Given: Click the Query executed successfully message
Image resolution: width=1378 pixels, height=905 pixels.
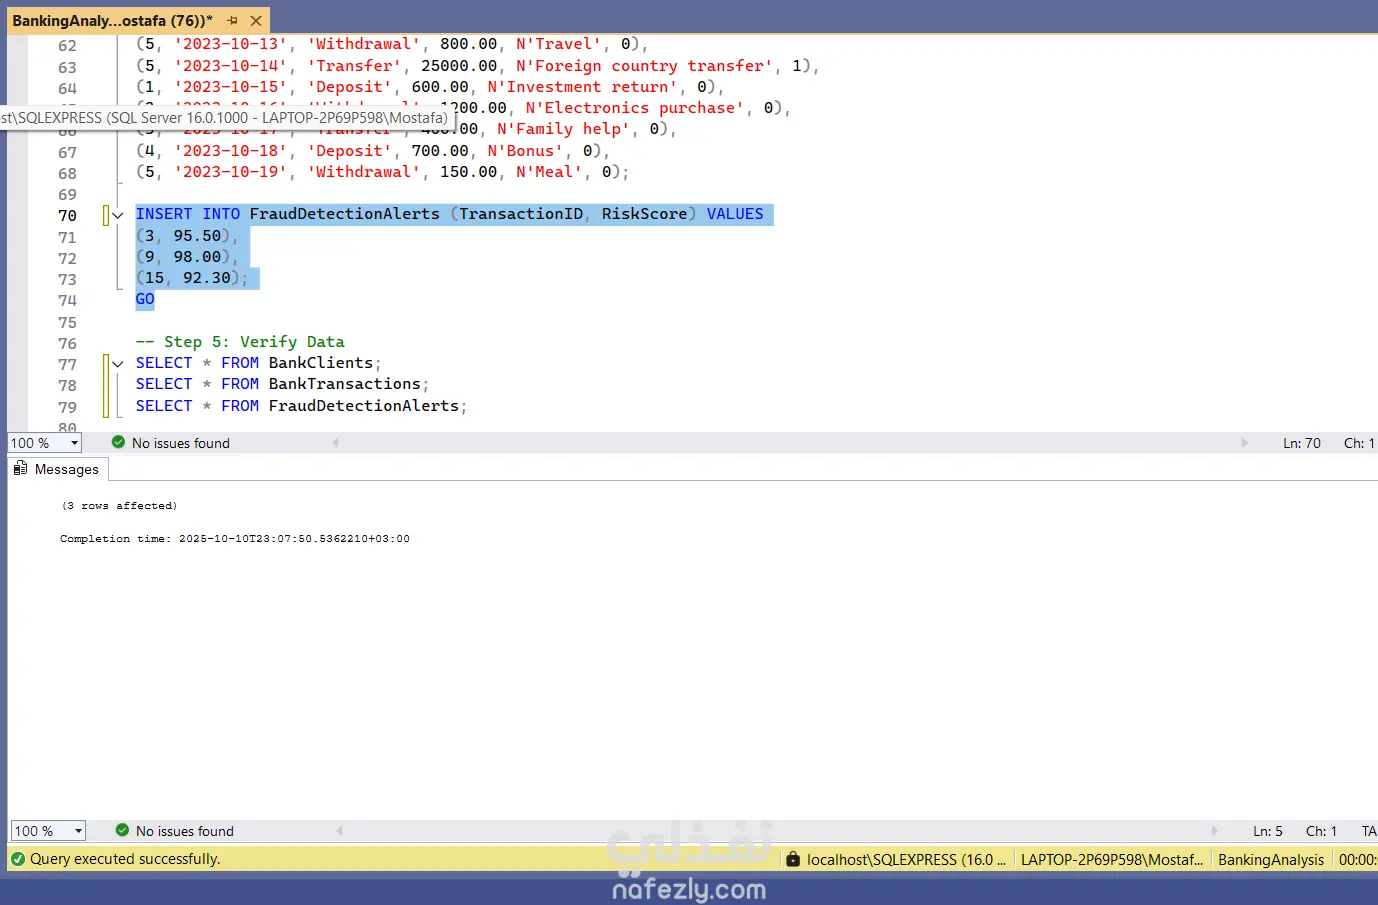Looking at the screenshot, I should pyautogui.click(x=125, y=859).
